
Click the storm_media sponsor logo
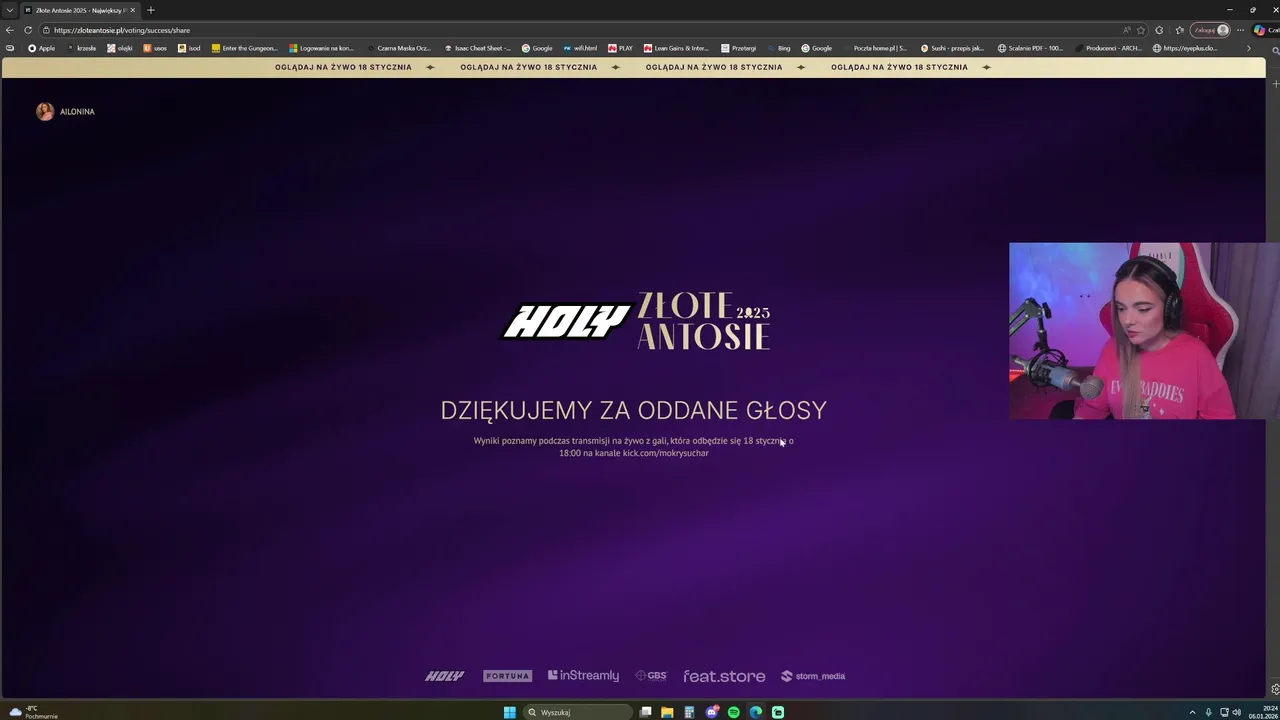point(813,676)
